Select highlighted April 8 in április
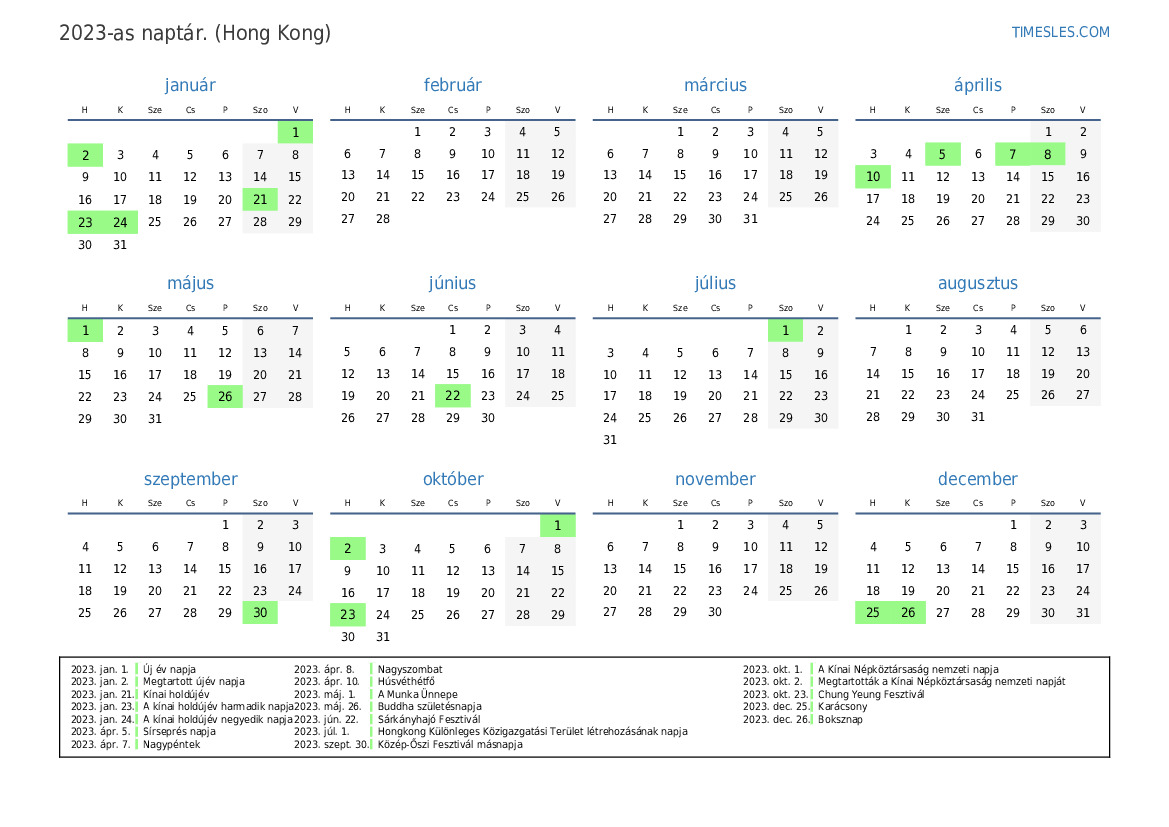The height and width of the screenshot is (827, 1169). coord(1047,154)
